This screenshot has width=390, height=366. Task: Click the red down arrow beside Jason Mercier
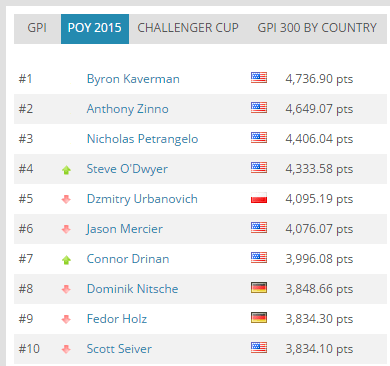[66, 229]
